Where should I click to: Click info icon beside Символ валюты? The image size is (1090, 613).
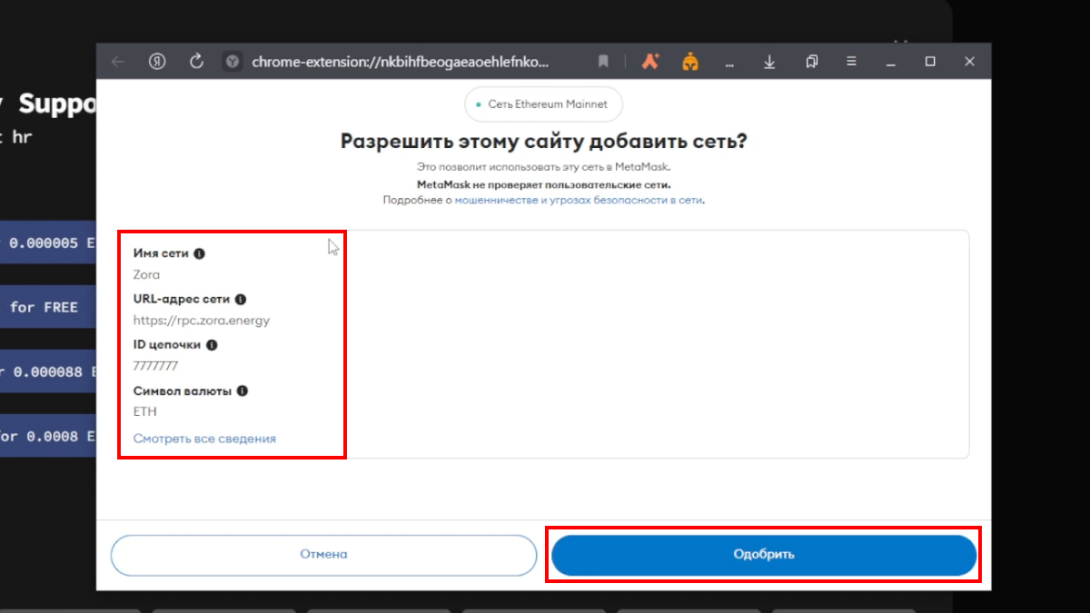point(242,391)
